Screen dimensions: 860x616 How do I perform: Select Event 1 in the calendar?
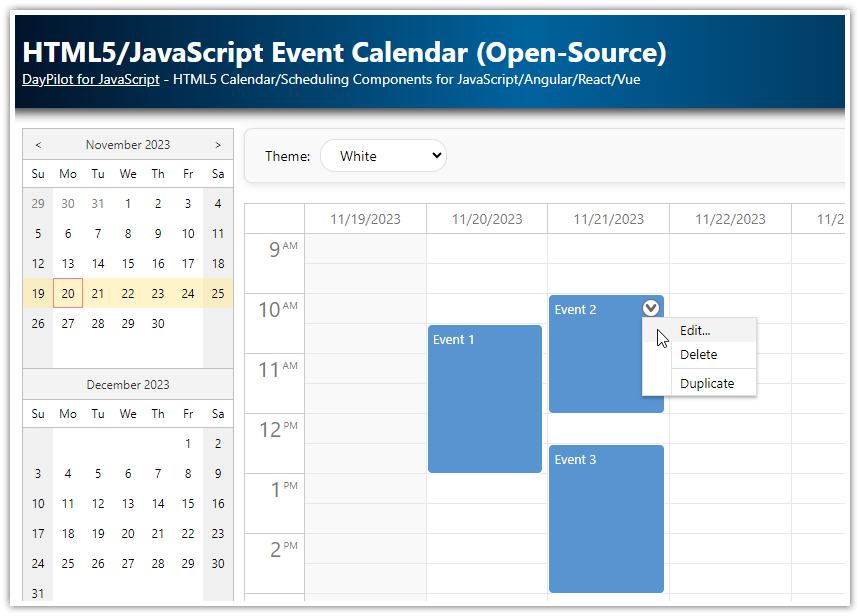coord(484,400)
